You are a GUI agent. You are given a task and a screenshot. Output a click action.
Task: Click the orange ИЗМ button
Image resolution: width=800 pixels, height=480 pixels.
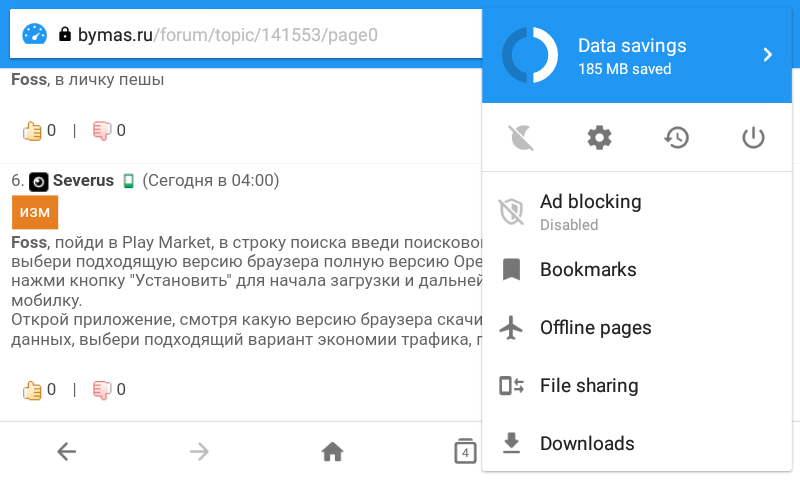pos(35,213)
